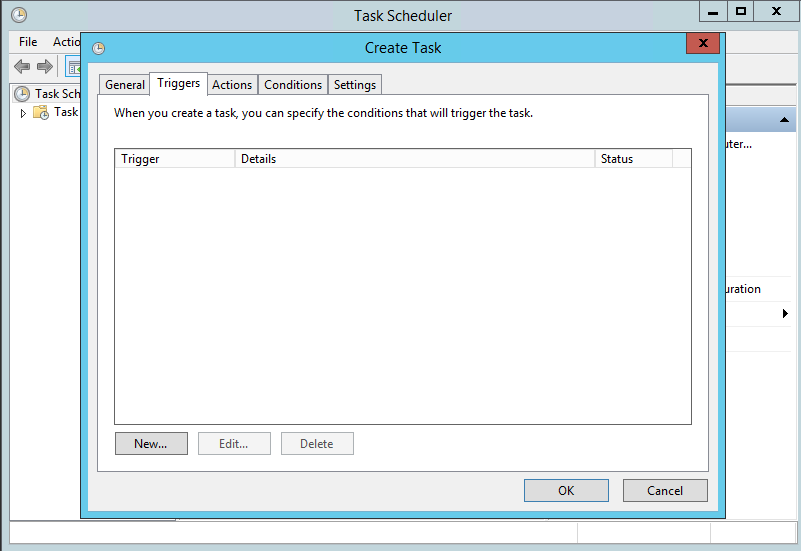Open the Settings tab
This screenshot has height=551, width=801.
[355, 85]
